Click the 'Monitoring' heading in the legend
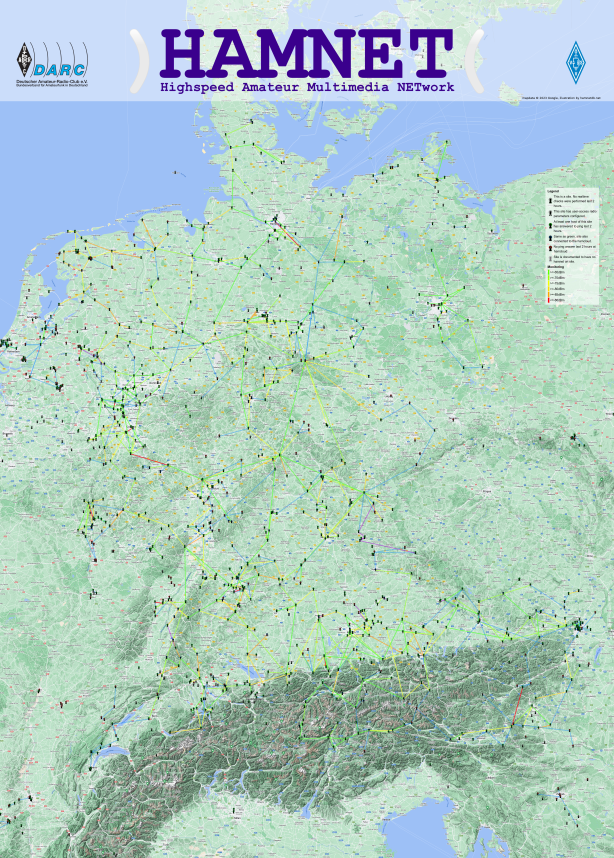 [x=555, y=267]
